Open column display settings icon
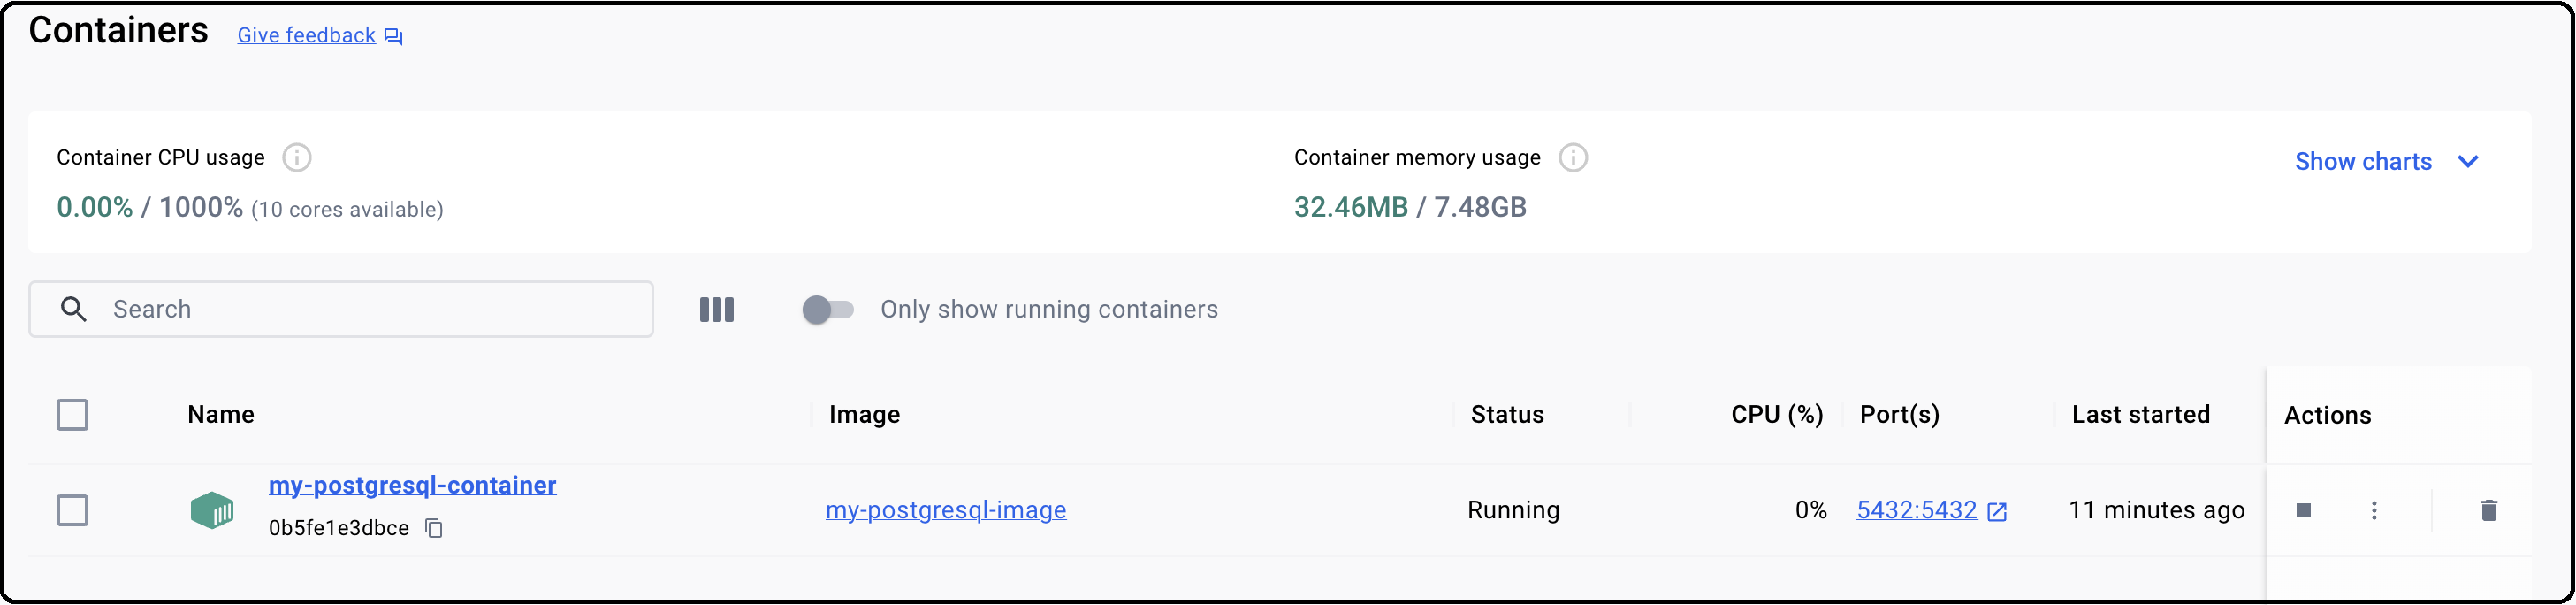 coord(716,310)
